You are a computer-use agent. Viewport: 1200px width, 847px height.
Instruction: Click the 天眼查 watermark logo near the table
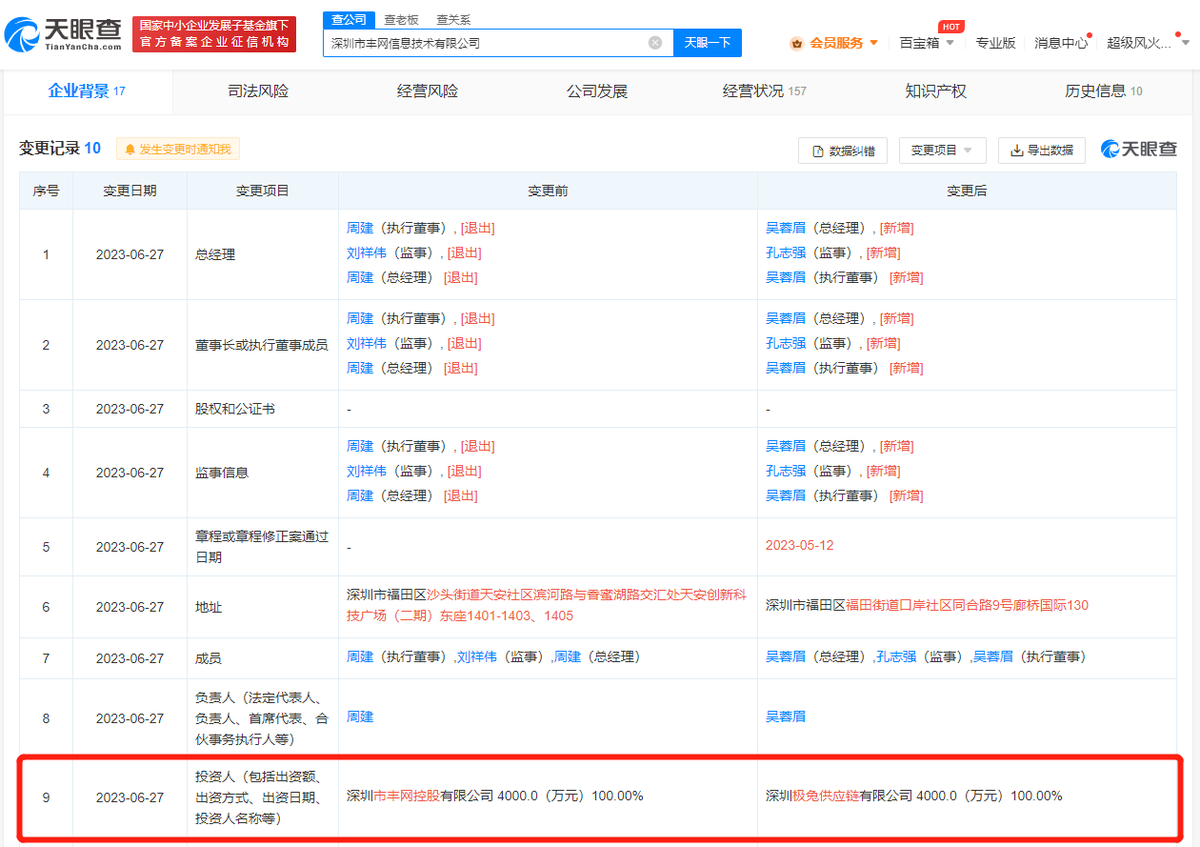tap(1139, 148)
